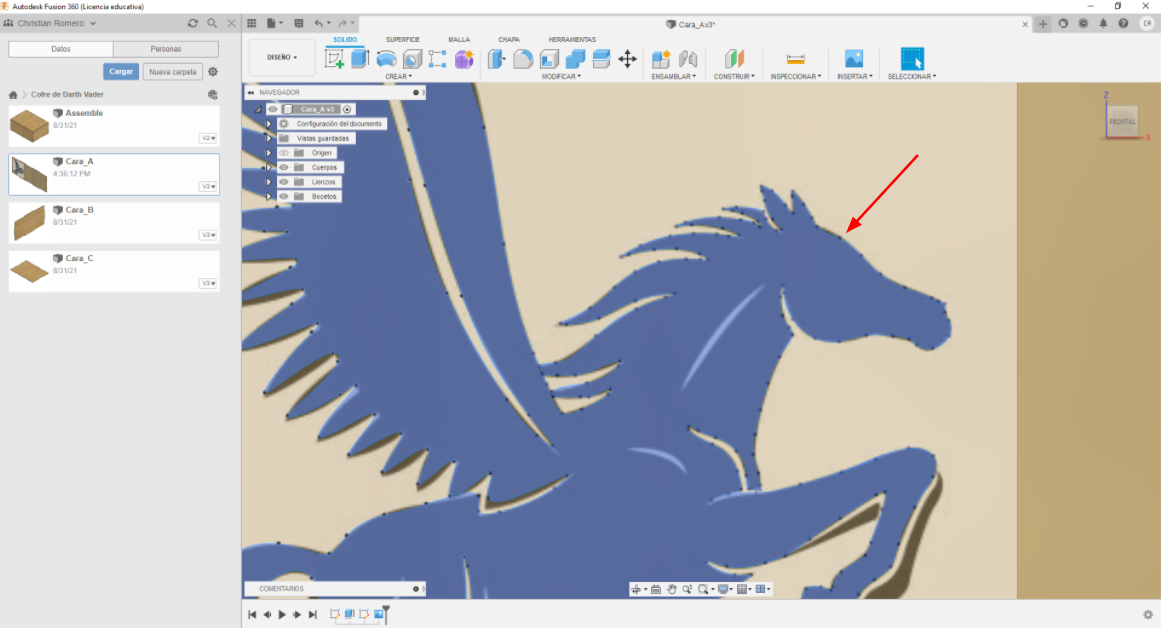Select the Shell tool icon
This screenshot has height=628, width=1161.
click(x=549, y=59)
